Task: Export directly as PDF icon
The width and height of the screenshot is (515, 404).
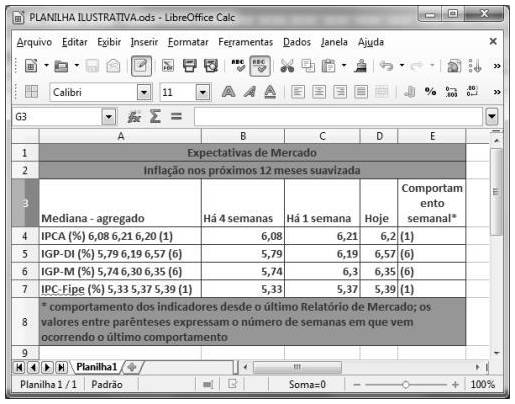Action: (168, 66)
